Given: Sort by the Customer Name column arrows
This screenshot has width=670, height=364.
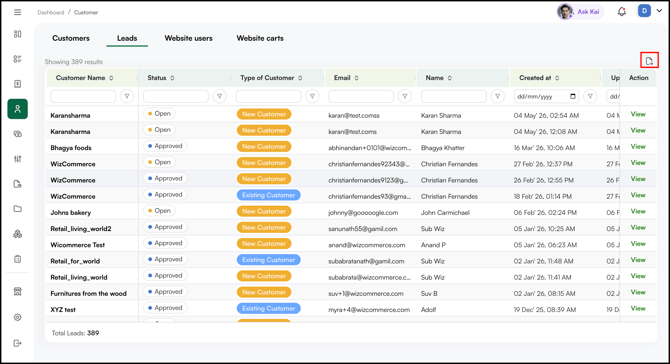Looking at the screenshot, I should click(x=111, y=78).
